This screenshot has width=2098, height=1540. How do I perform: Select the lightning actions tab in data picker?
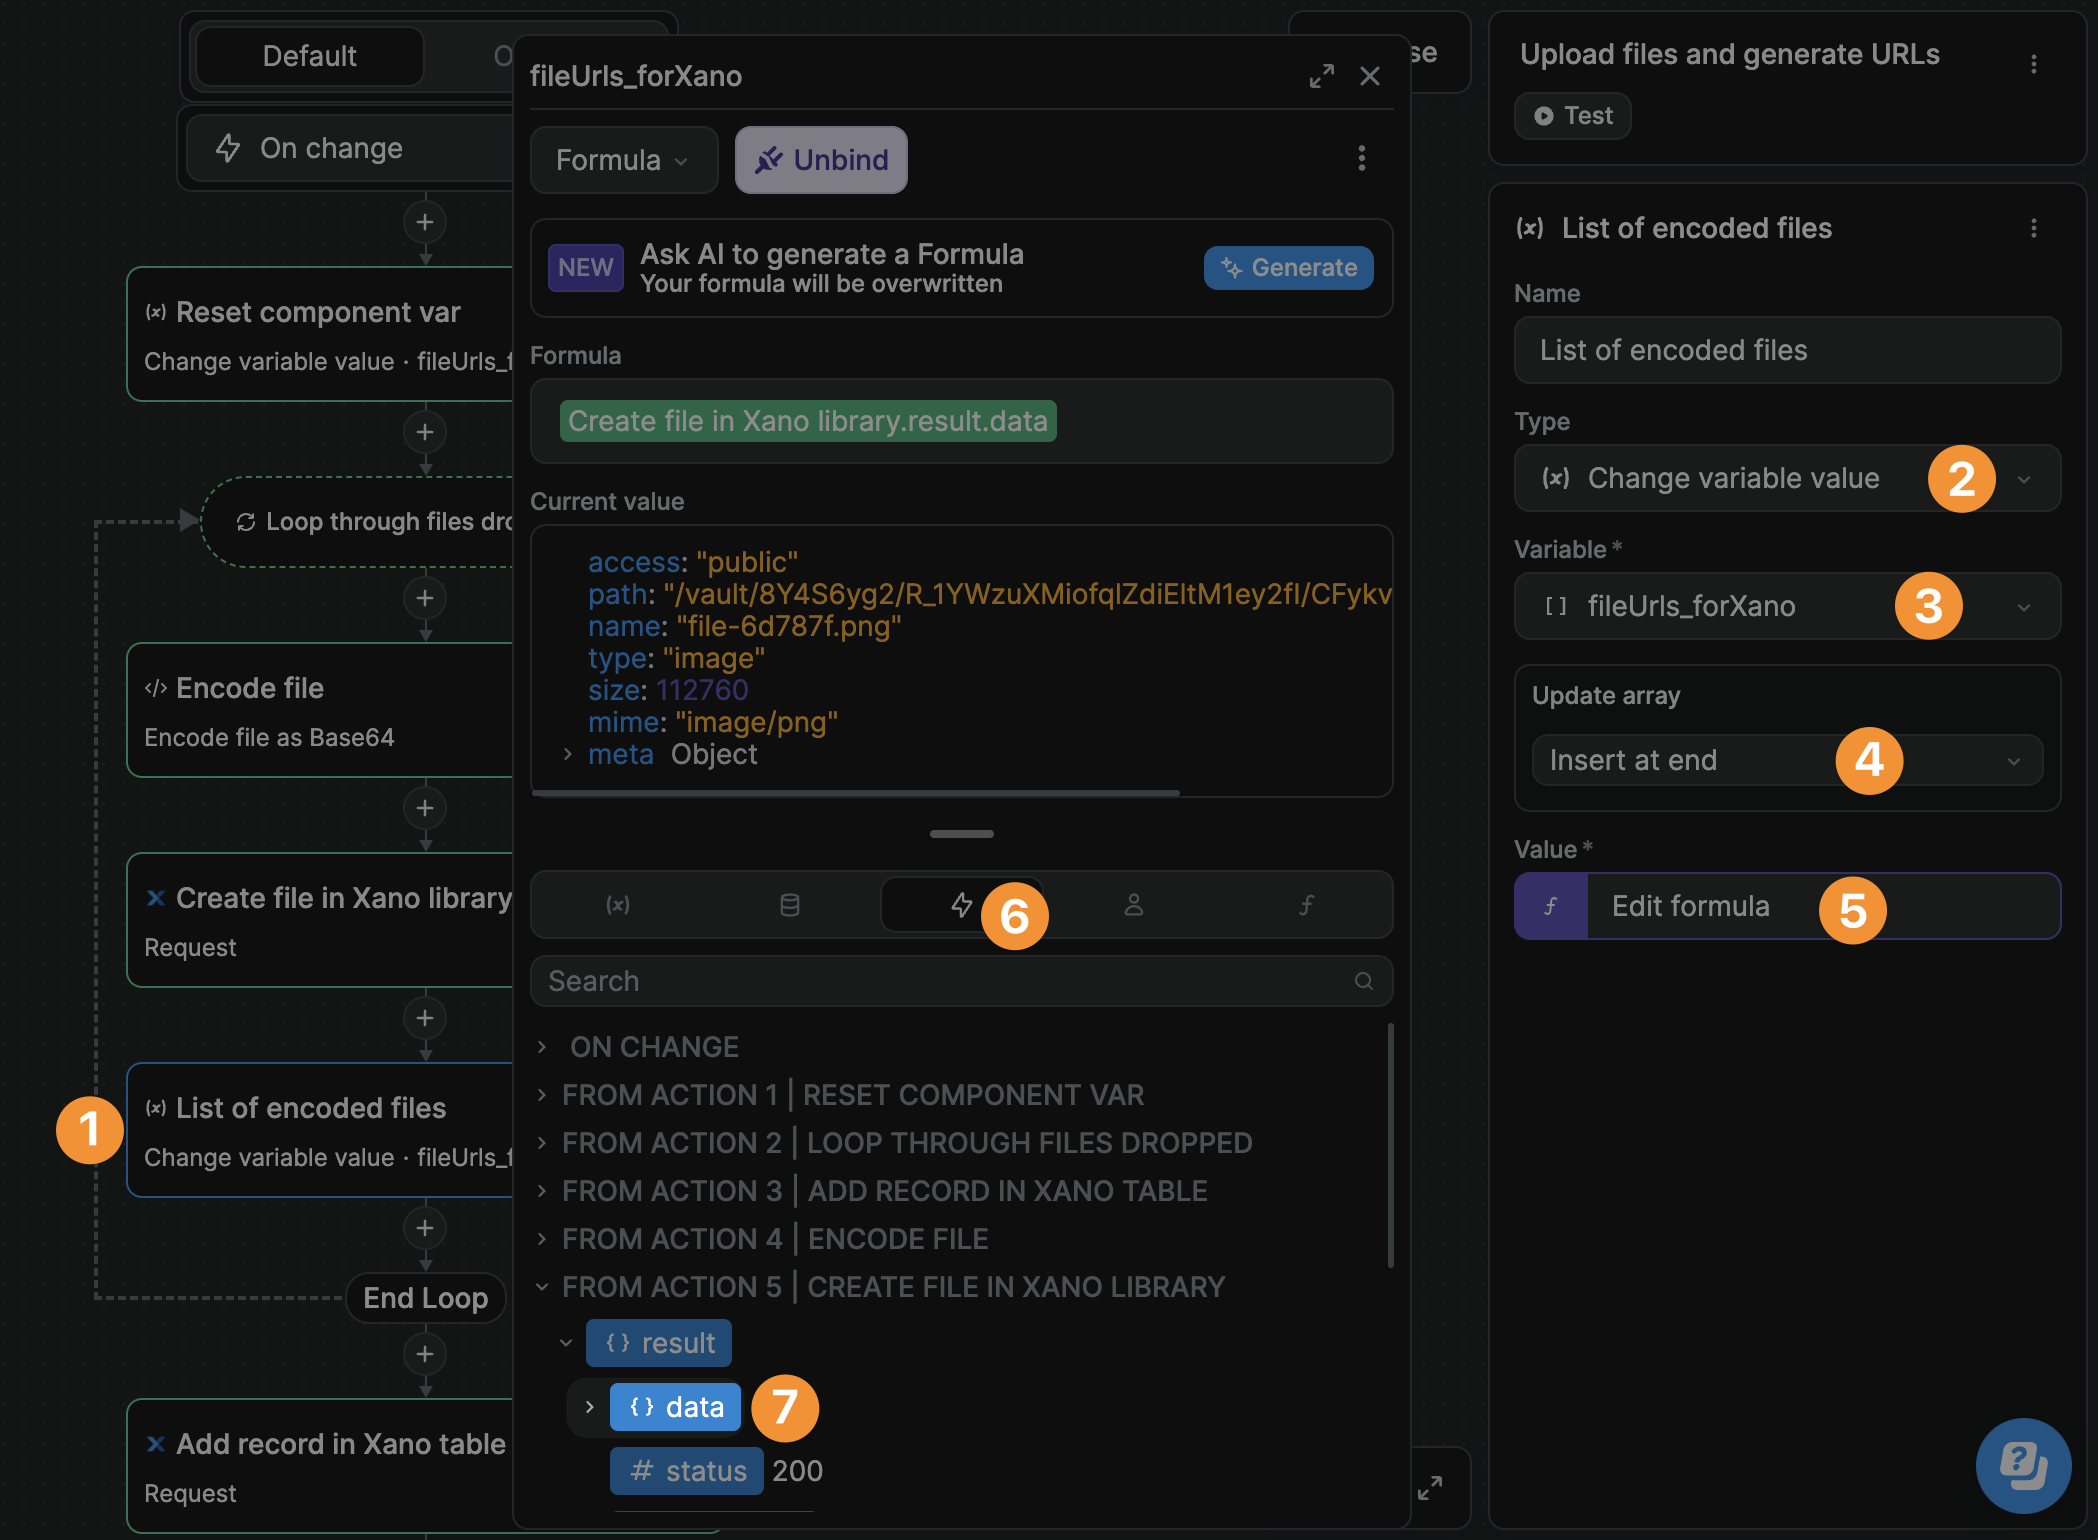click(960, 905)
